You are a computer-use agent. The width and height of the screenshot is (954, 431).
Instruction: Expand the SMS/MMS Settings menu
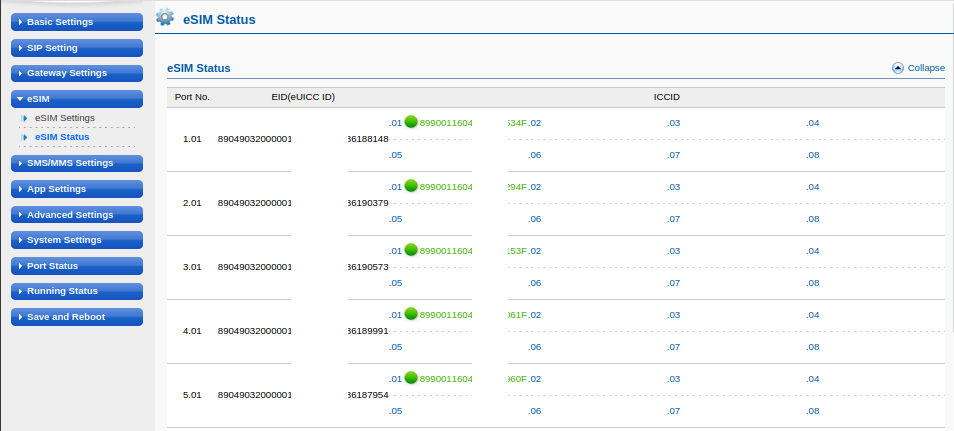coord(77,163)
